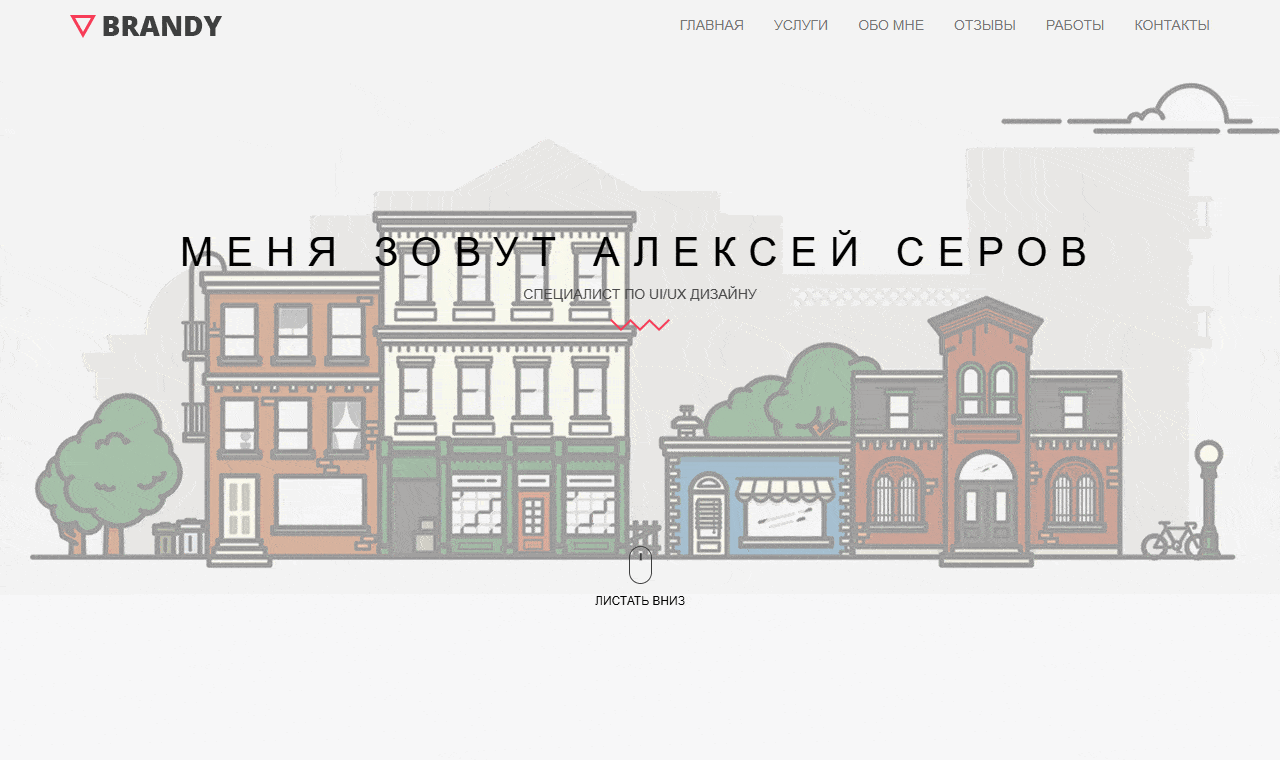Open the ОТЗЫВЫ navigation item

[x=985, y=25]
